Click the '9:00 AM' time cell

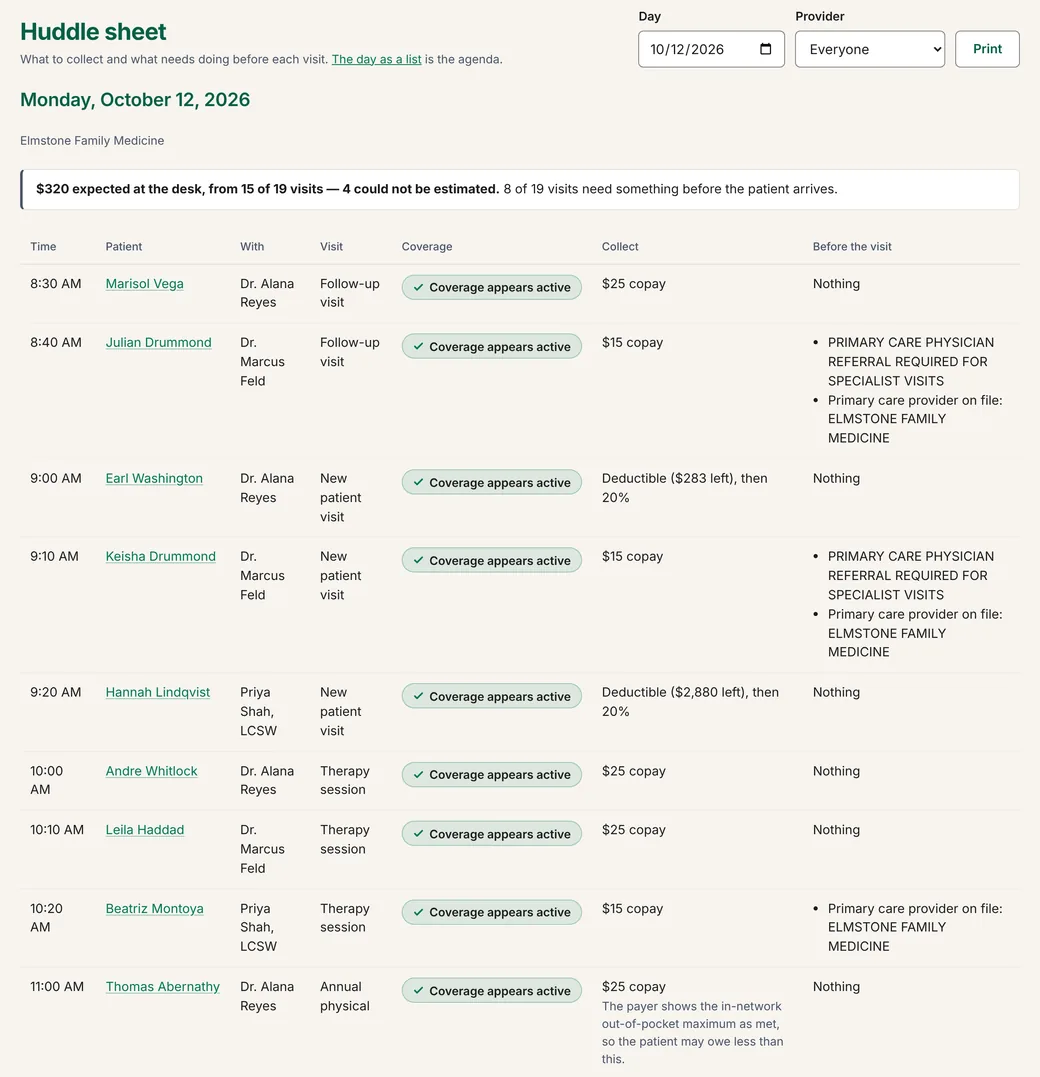tap(56, 478)
